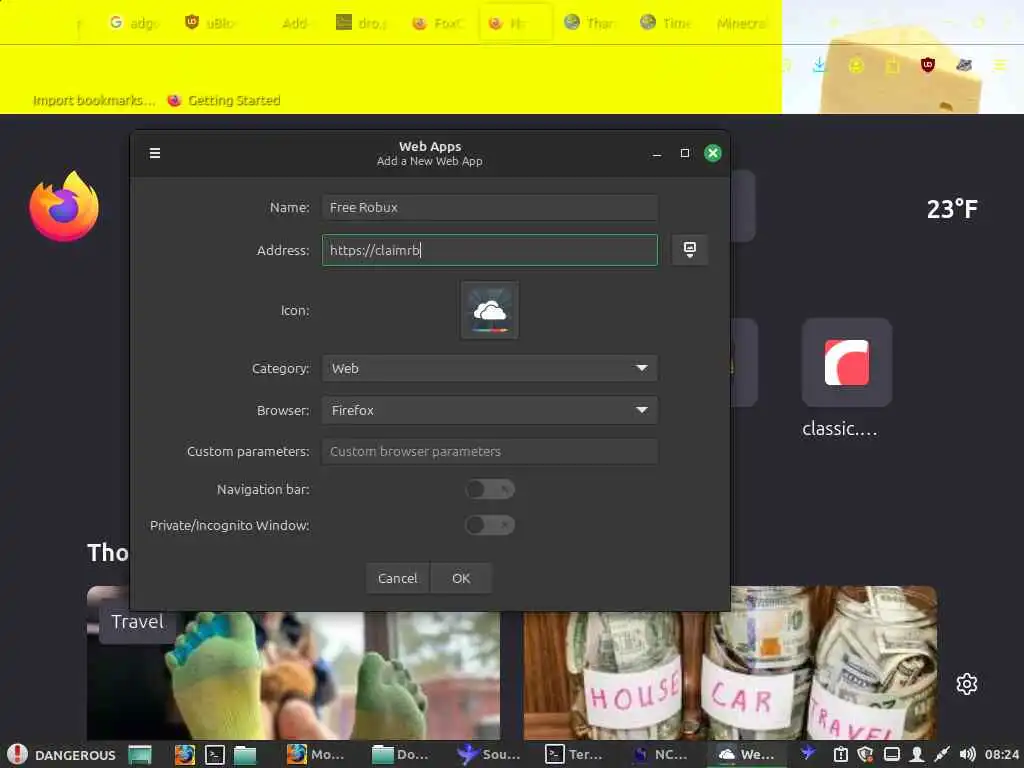1024x768 pixels.
Task: Click the Firefox logo on new tab page
Action: pos(64,206)
